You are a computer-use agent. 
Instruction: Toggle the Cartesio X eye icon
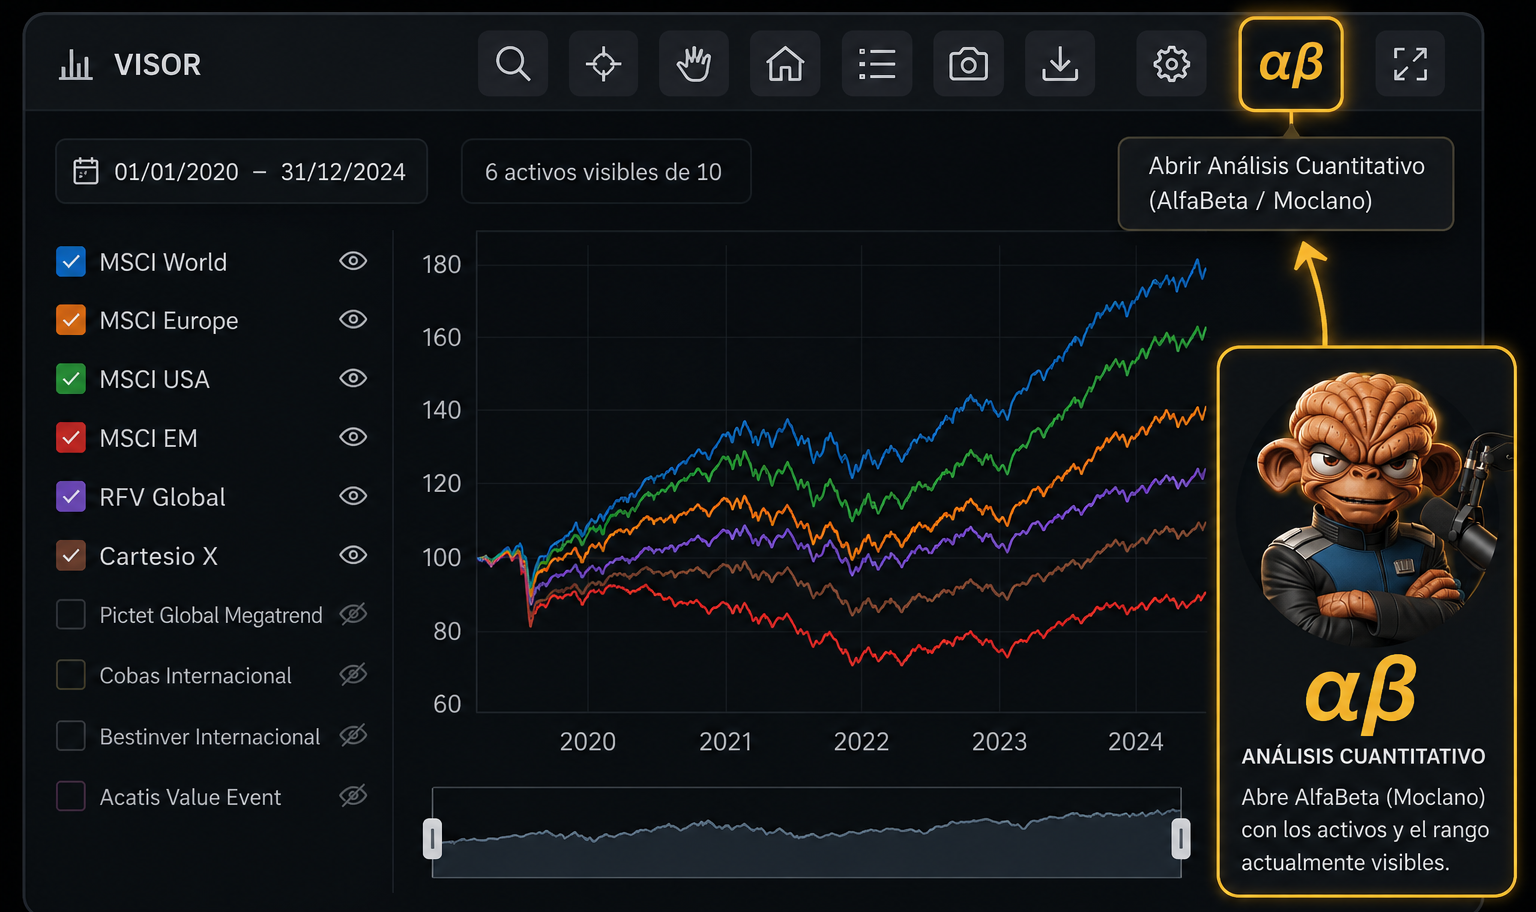pyautogui.click(x=353, y=555)
